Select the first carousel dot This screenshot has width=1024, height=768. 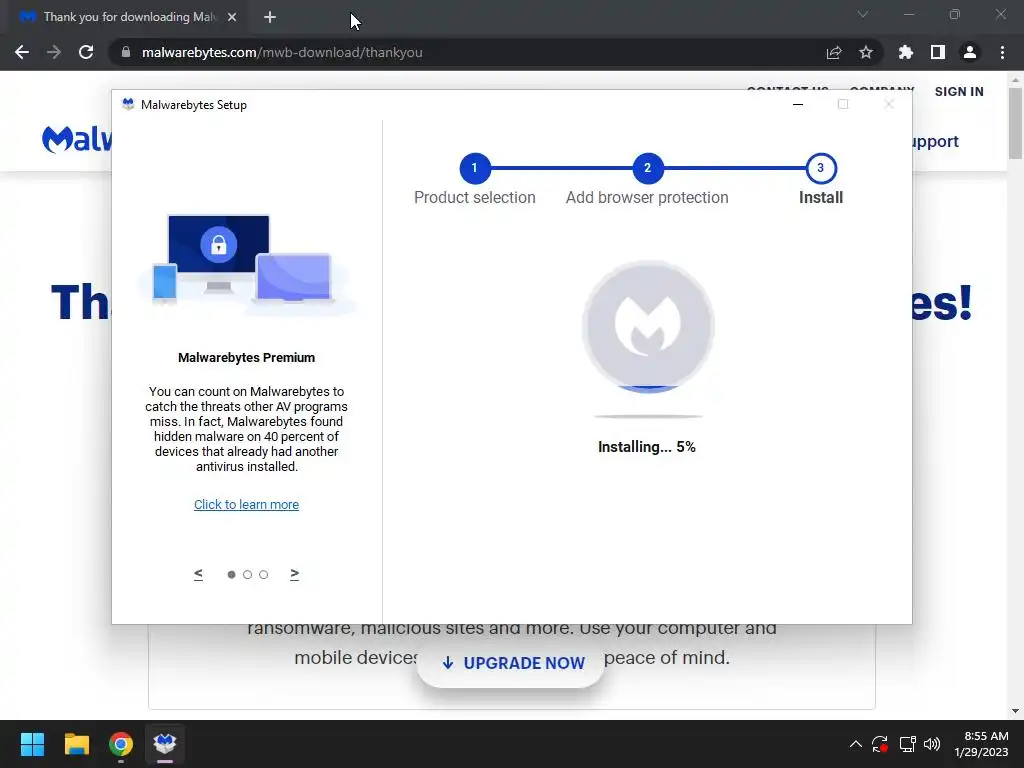pyautogui.click(x=231, y=575)
